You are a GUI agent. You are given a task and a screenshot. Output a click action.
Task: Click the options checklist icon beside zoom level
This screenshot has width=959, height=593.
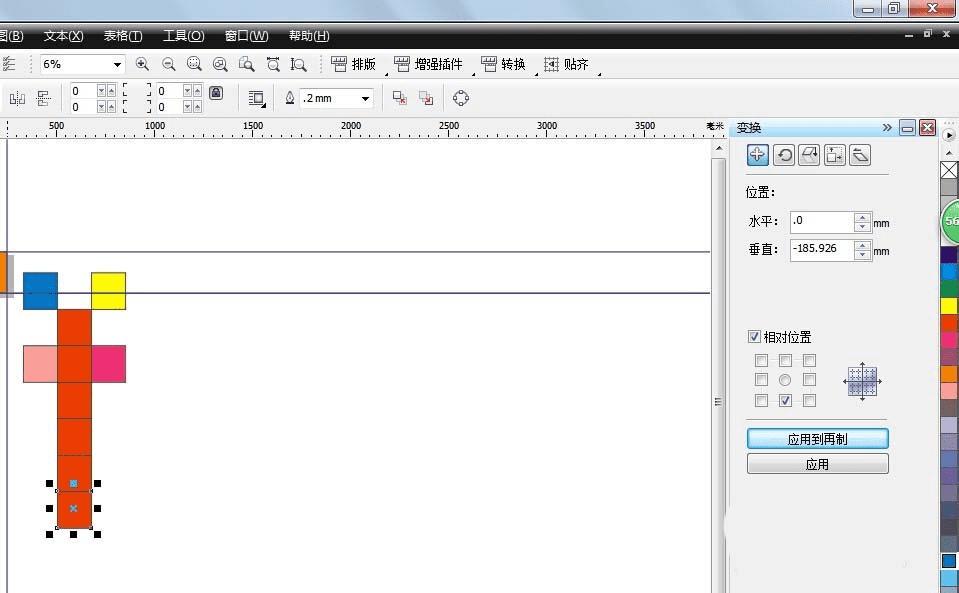[x=9, y=64]
